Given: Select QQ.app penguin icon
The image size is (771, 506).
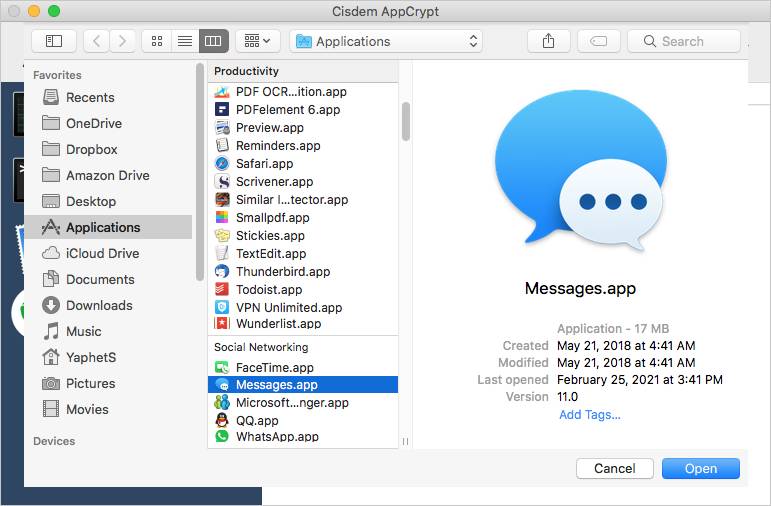Looking at the screenshot, I should 222,420.
